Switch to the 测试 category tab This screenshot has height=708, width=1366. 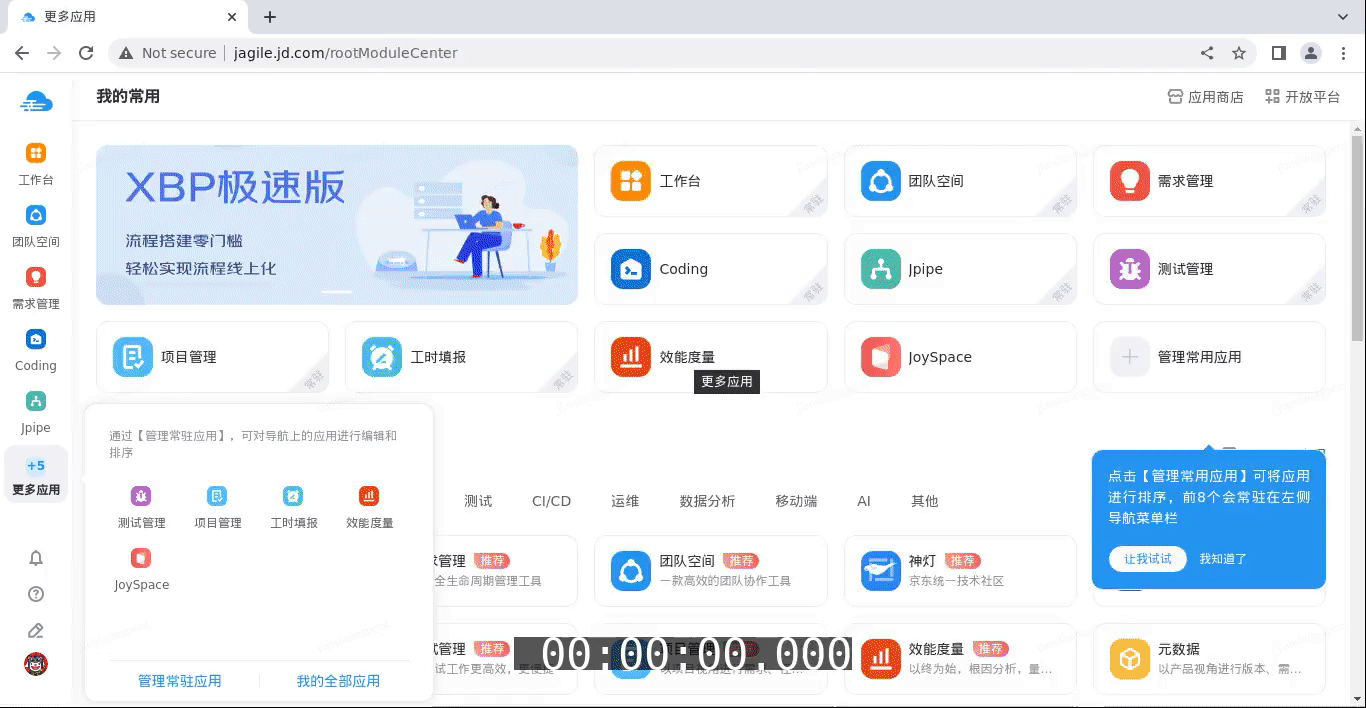[x=478, y=501]
